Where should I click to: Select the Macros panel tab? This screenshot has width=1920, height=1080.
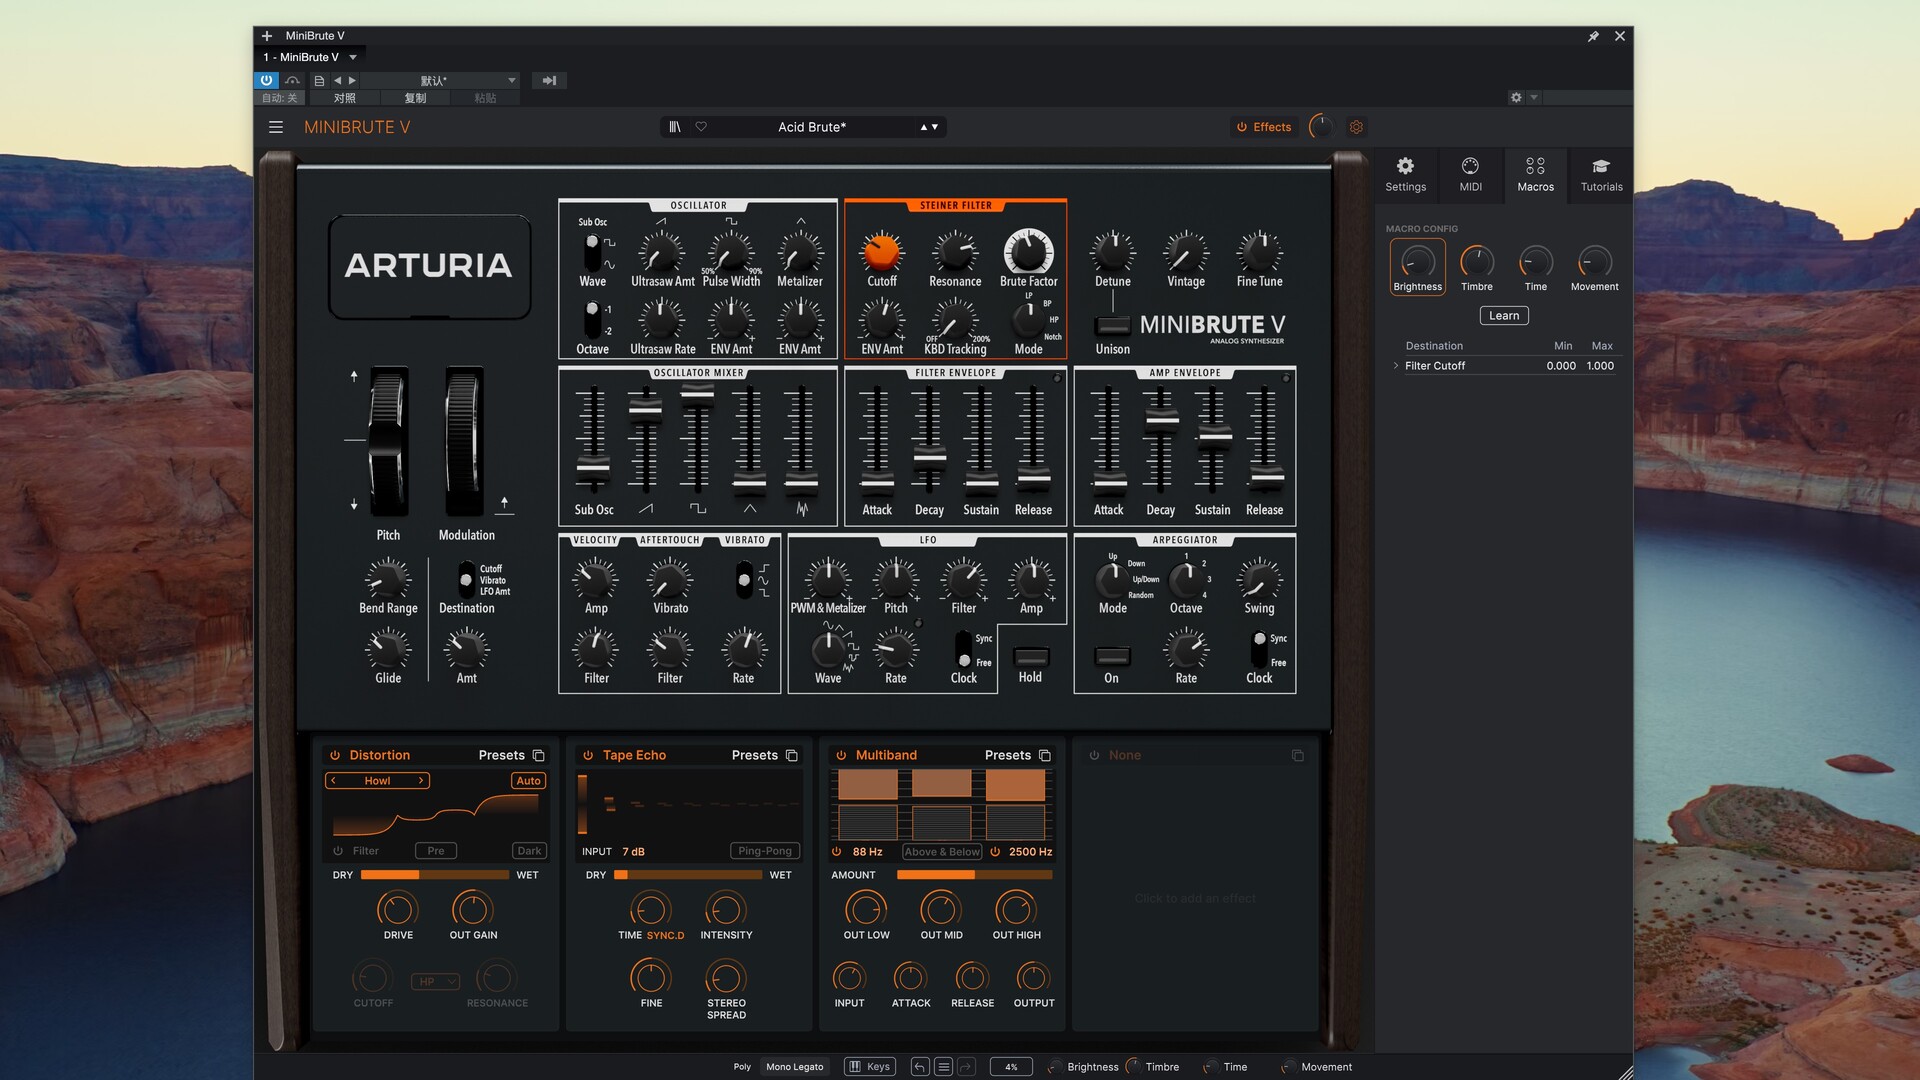point(1535,174)
